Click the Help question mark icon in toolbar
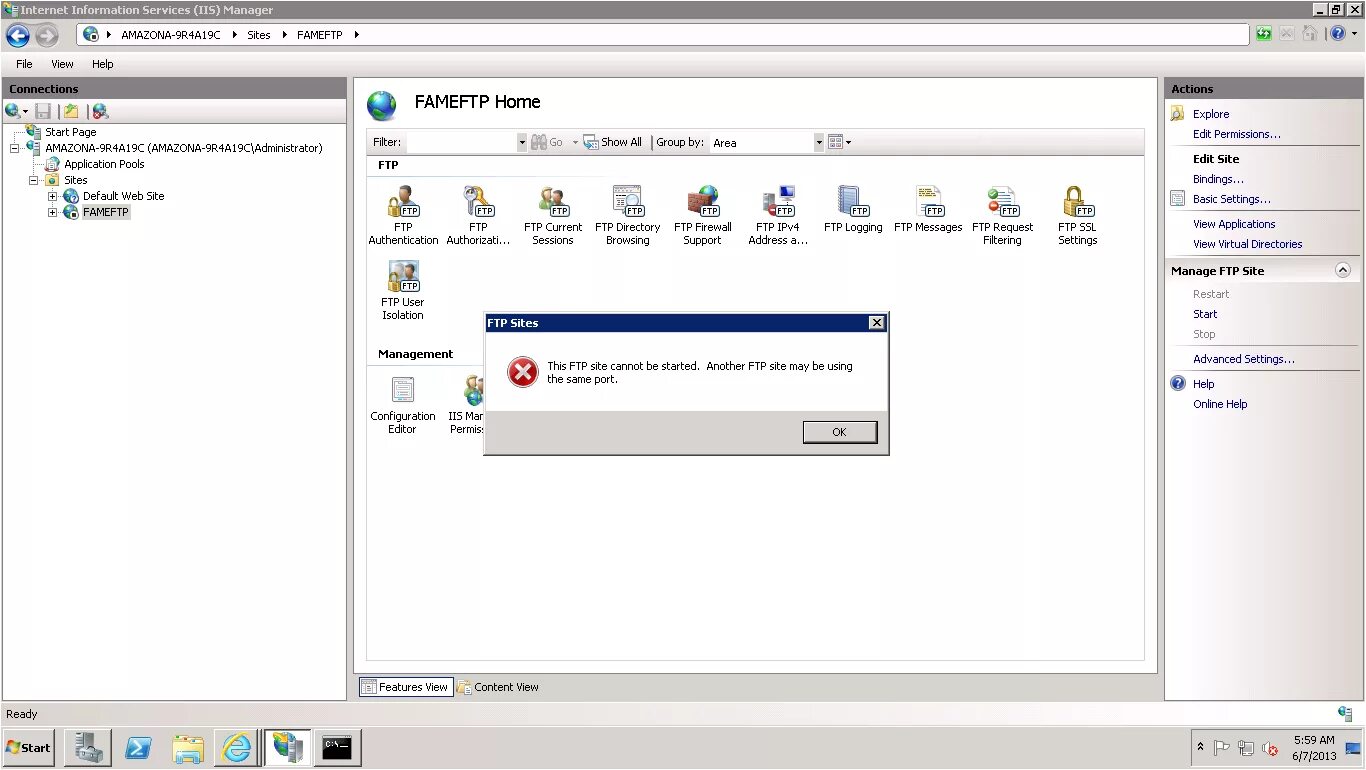The image size is (1366, 770). (x=1338, y=34)
